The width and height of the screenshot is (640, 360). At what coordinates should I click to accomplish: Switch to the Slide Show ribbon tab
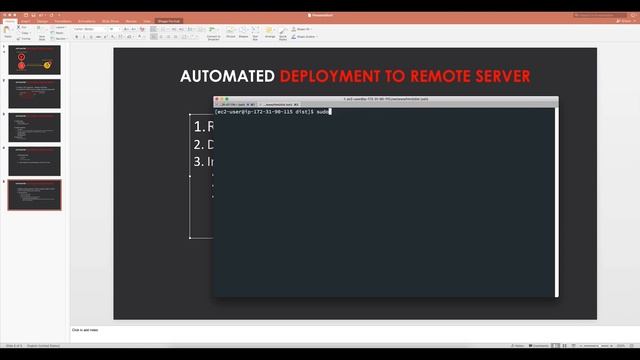pyautogui.click(x=110, y=21)
